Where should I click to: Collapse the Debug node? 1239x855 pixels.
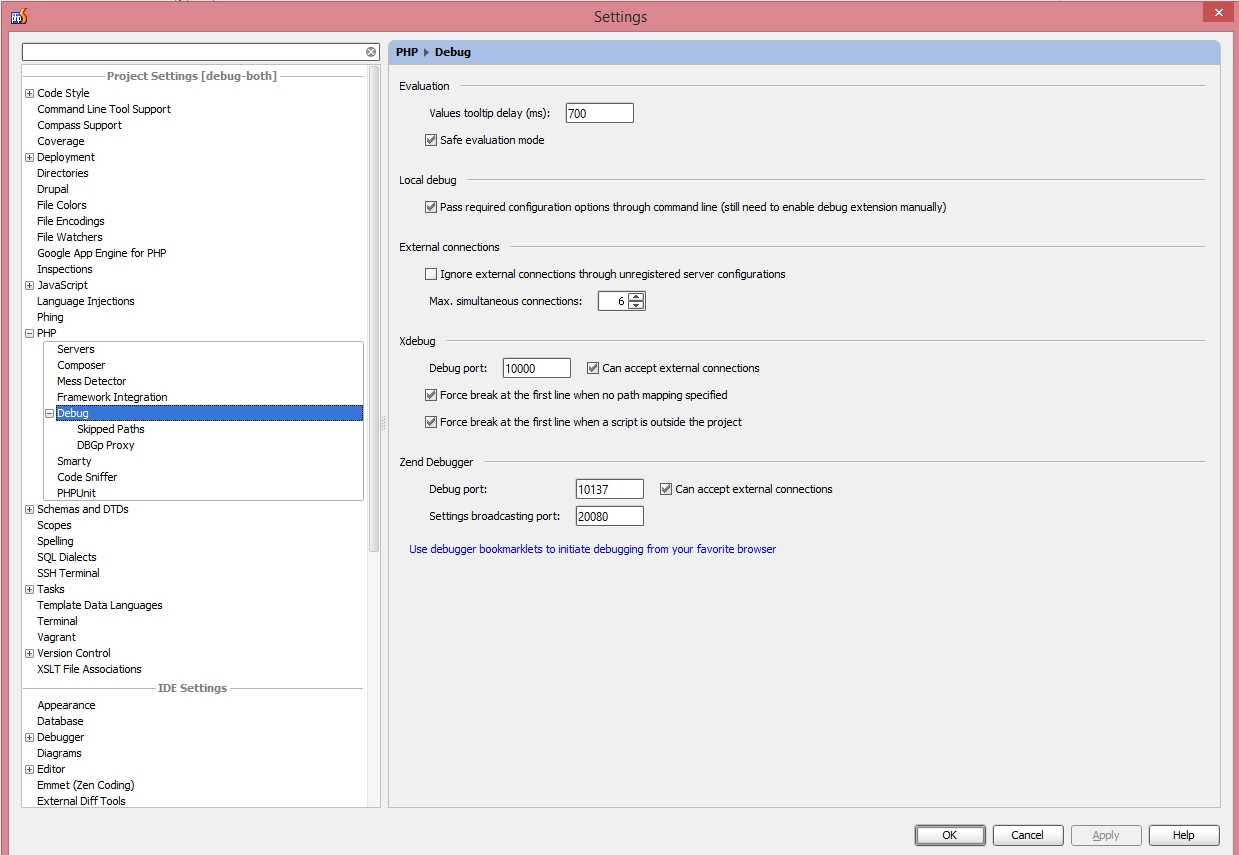49,413
